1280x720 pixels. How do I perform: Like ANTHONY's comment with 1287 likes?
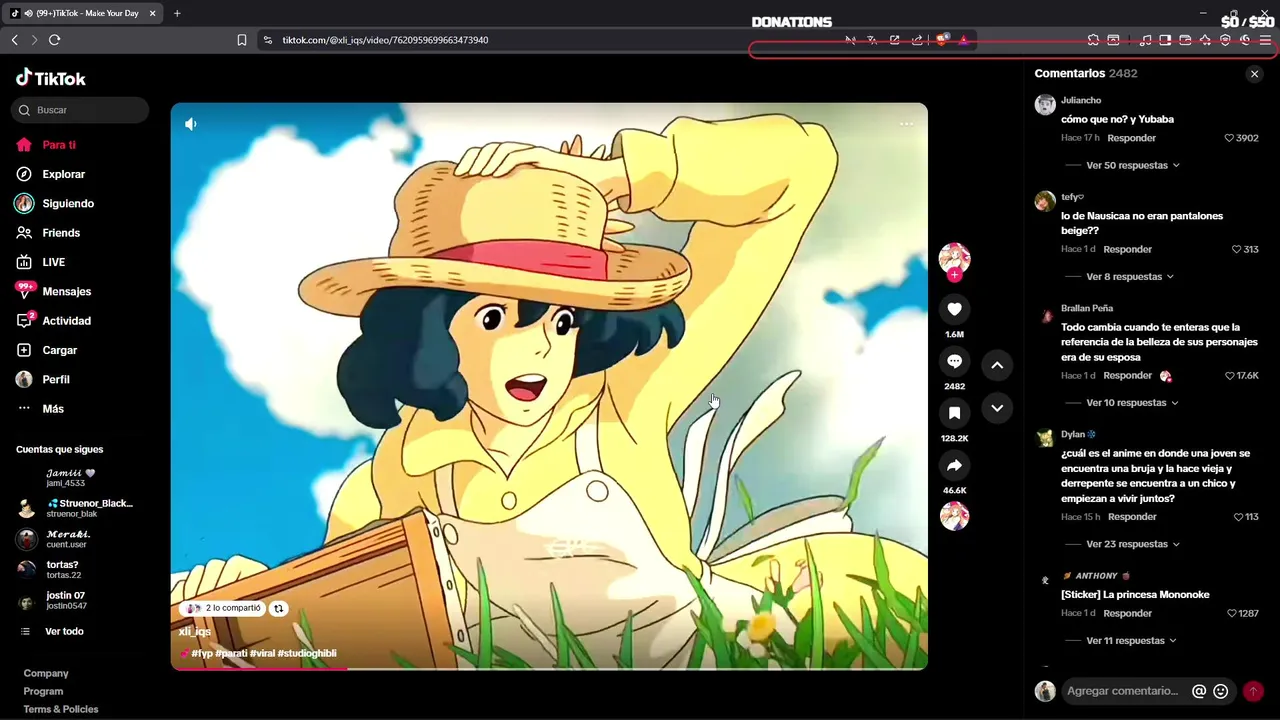coord(1232,613)
